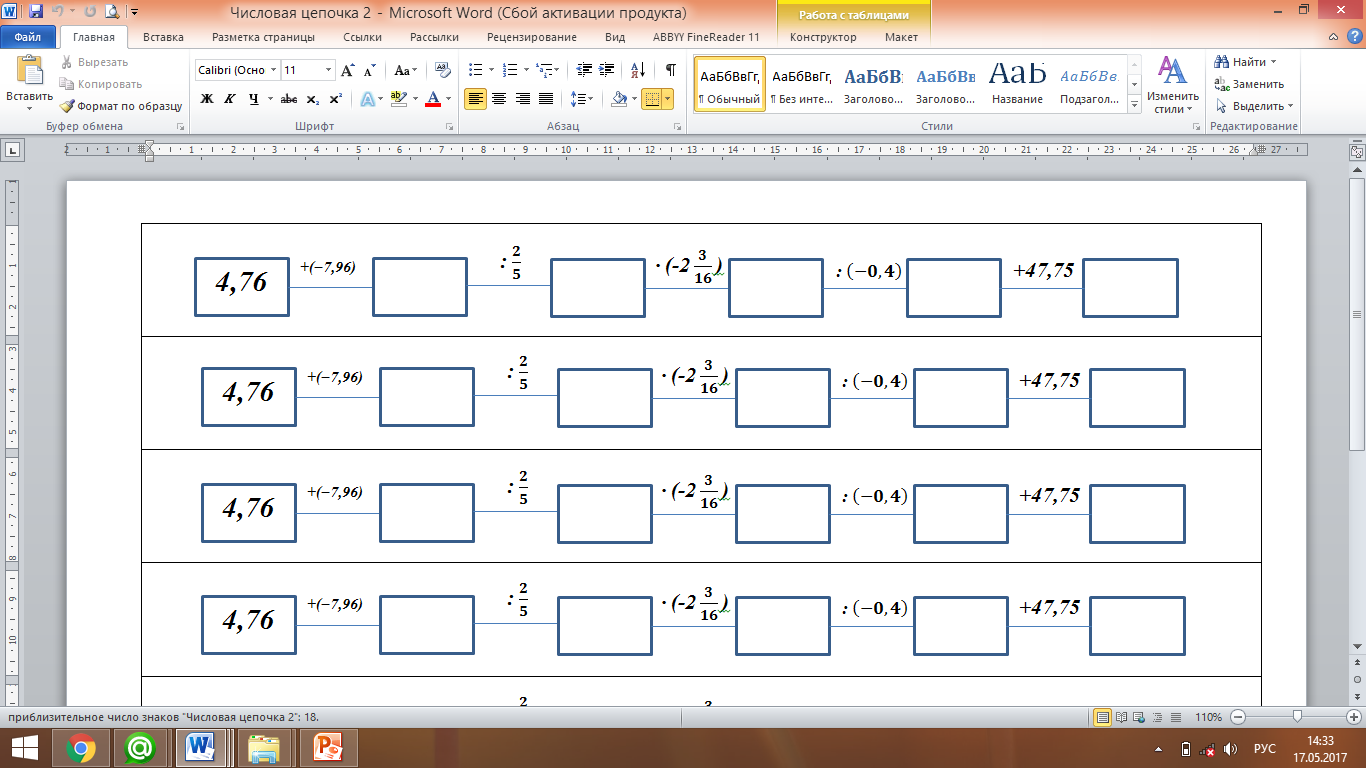
Task: Click the Заменить (Replace) button
Action: click(1250, 84)
